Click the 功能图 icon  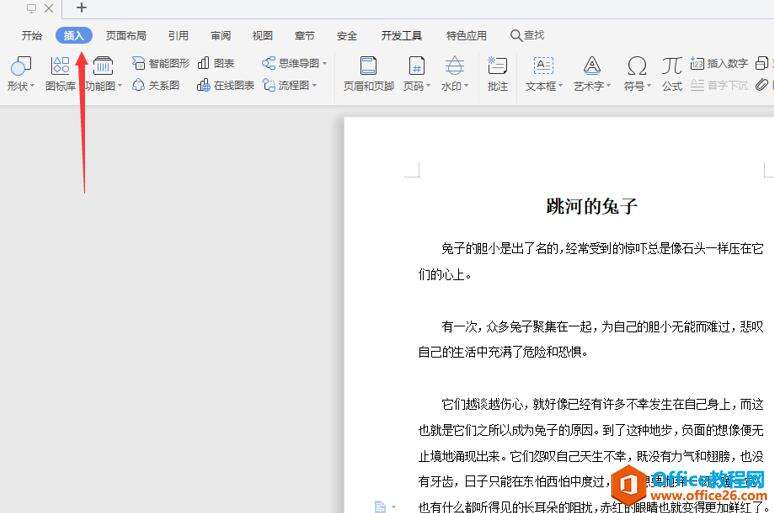coord(103,66)
